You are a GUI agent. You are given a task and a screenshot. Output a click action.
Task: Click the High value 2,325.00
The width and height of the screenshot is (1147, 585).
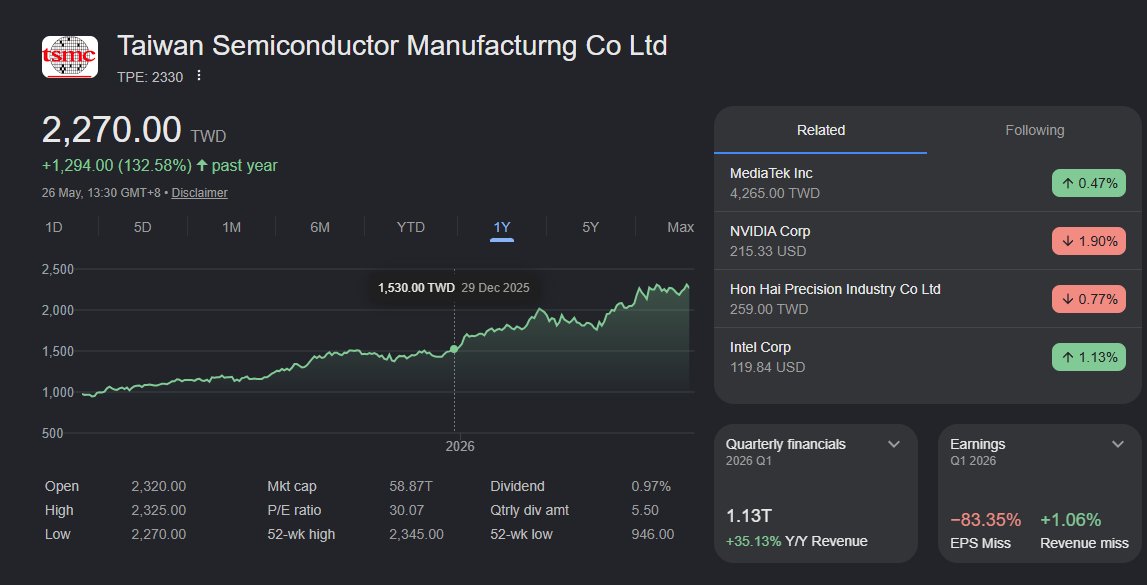pyautogui.click(x=159, y=510)
